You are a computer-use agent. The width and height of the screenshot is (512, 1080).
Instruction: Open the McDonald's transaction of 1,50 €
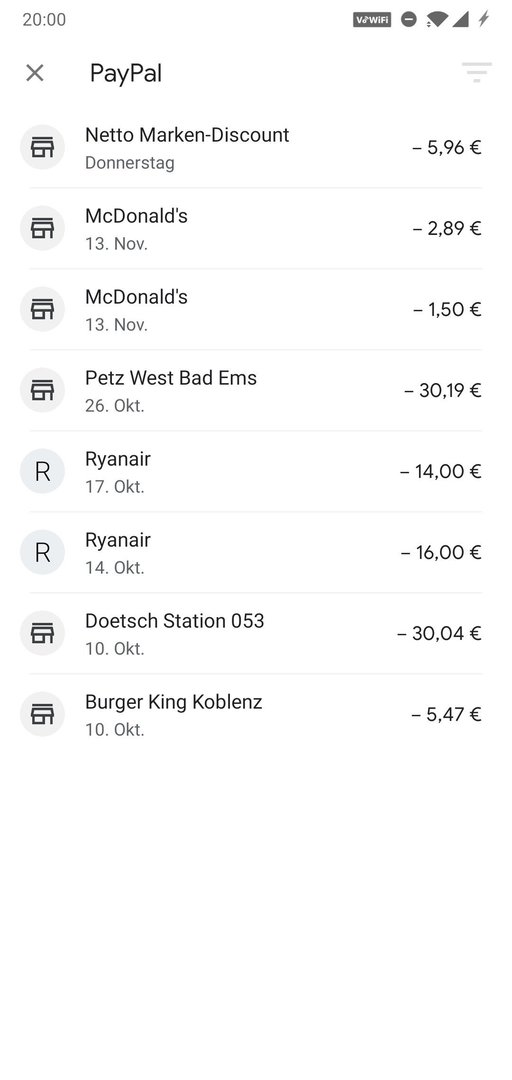pyautogui.click(x=256, y=309)
